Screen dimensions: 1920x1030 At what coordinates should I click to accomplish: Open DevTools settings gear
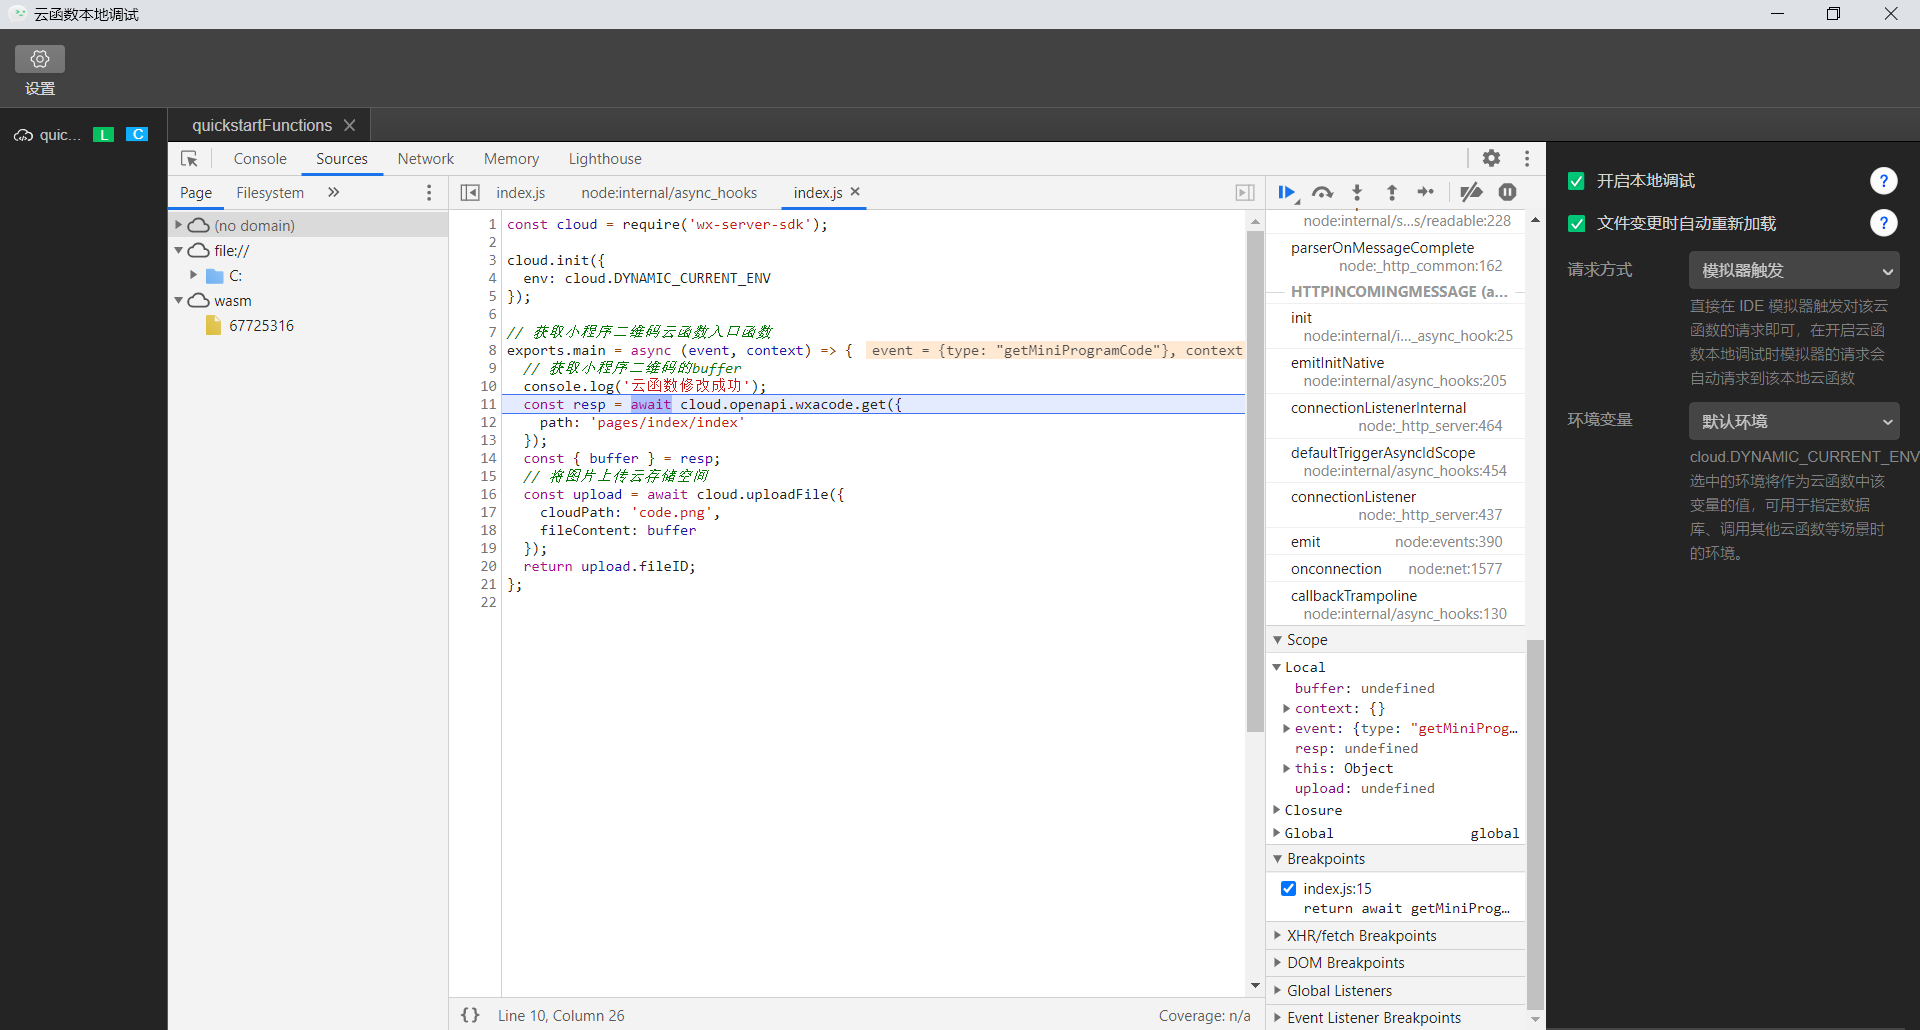(x=1491, y=158)
